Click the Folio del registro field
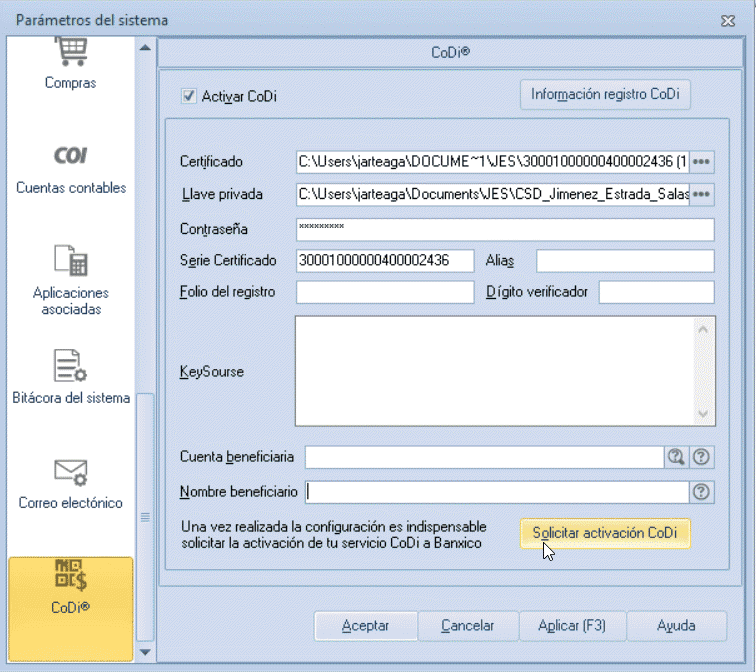Image resolution: width=756 pixels, height=672 pixels. tap(385, 292)
